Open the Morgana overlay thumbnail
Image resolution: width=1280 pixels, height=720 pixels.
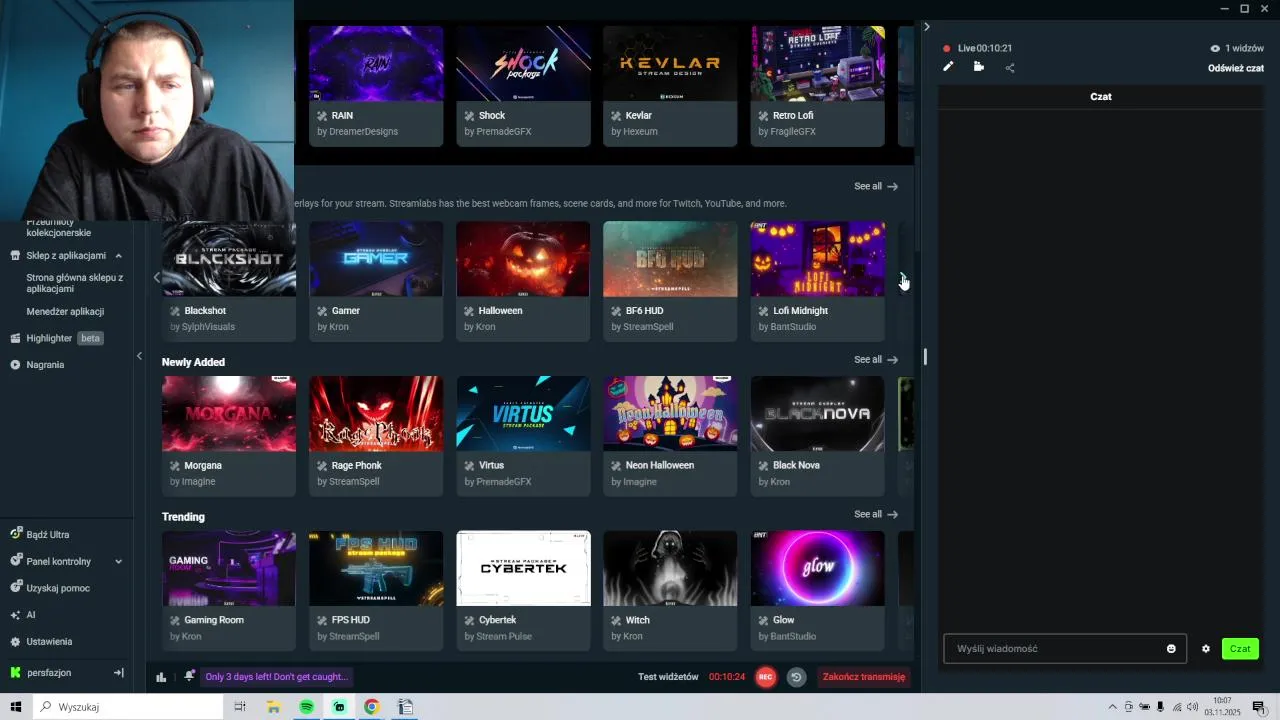[x=229, y=414]
